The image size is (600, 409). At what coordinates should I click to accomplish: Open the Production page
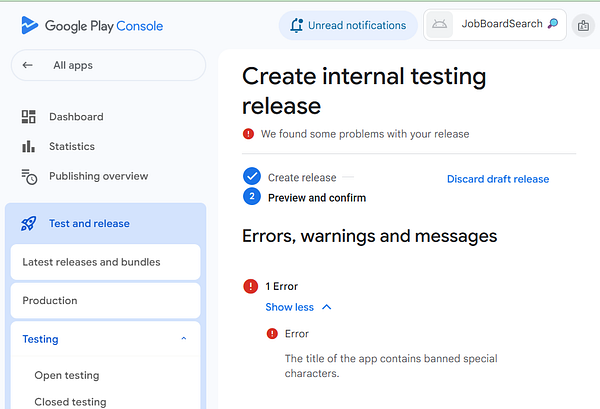105,300
